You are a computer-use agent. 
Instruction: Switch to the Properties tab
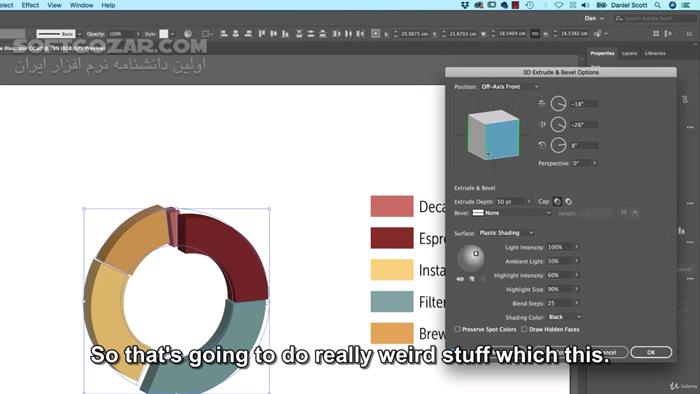click(602, 53)
